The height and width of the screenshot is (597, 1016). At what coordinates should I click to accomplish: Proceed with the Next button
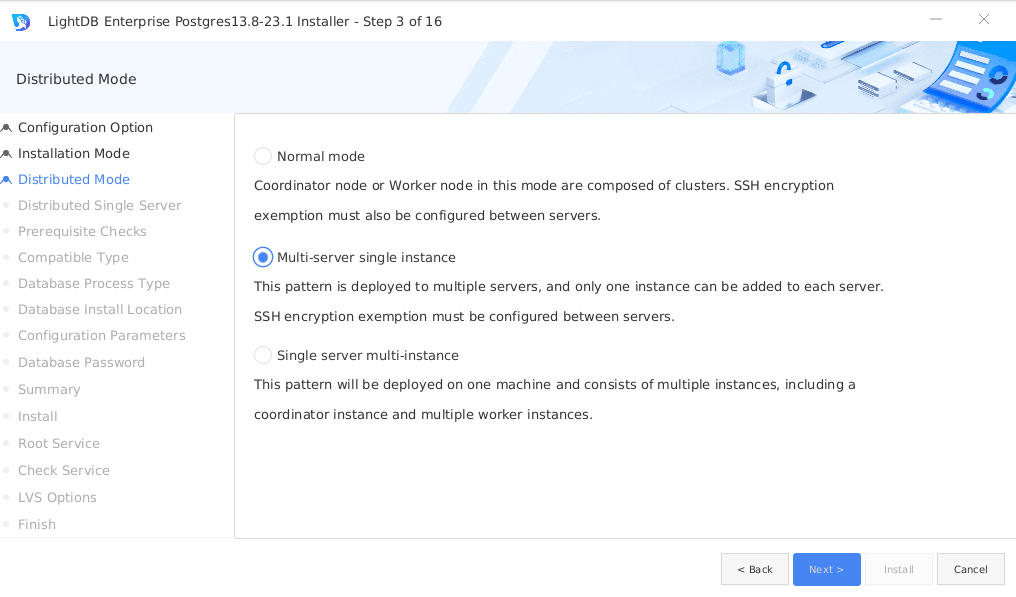pos(826,569)
